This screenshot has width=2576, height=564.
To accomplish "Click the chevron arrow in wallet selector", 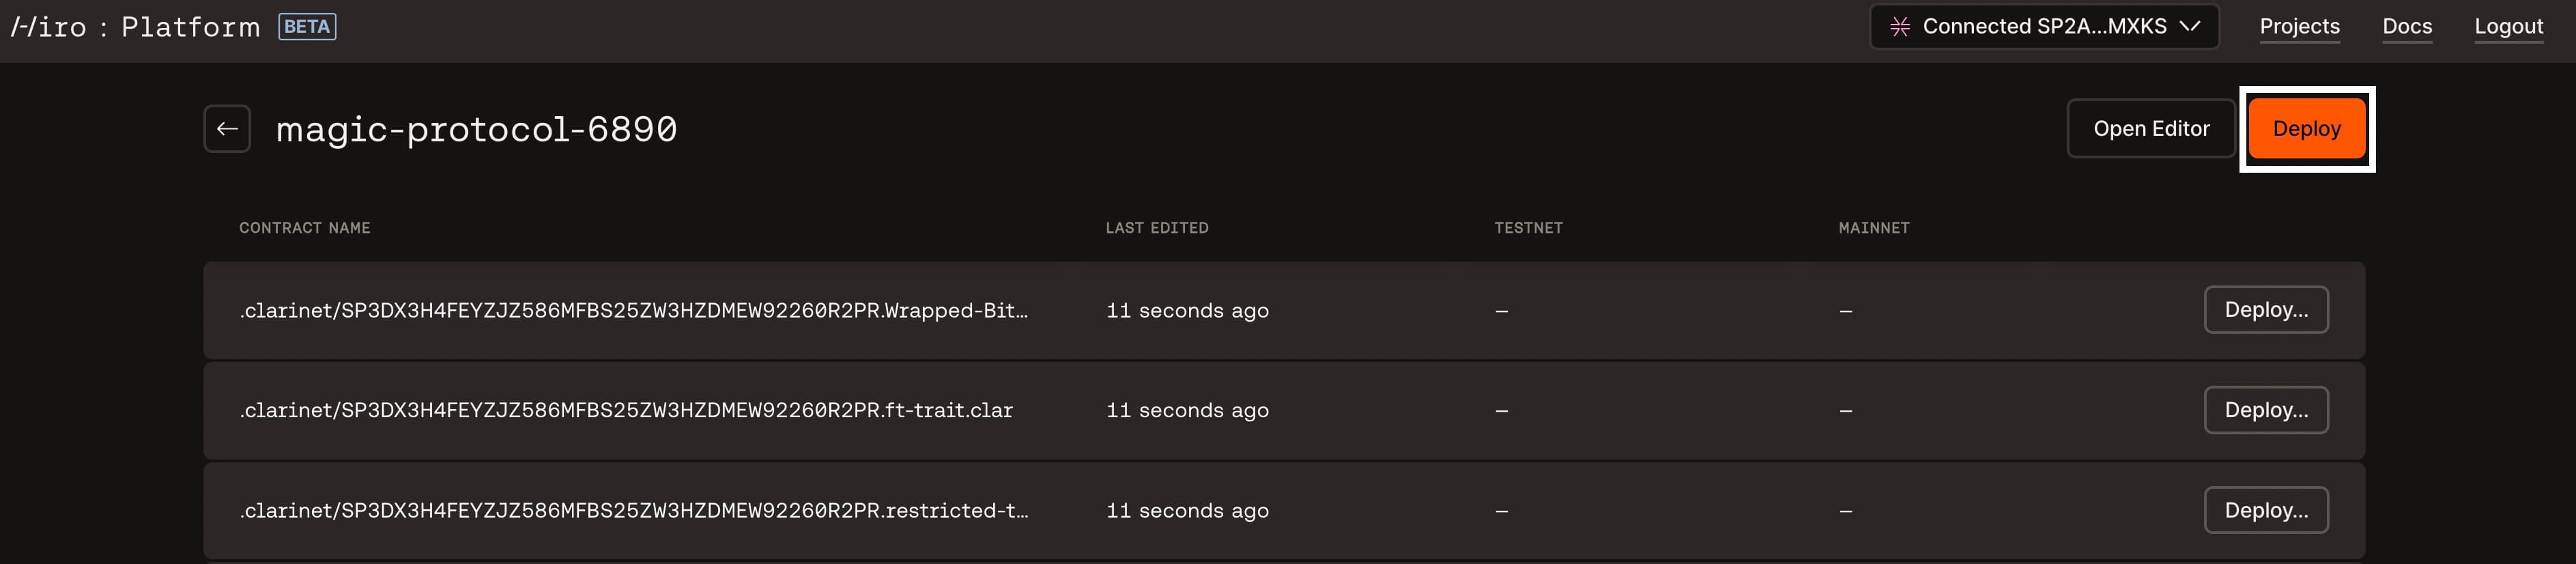I will pyautogui.click(x=2190, y=27).
